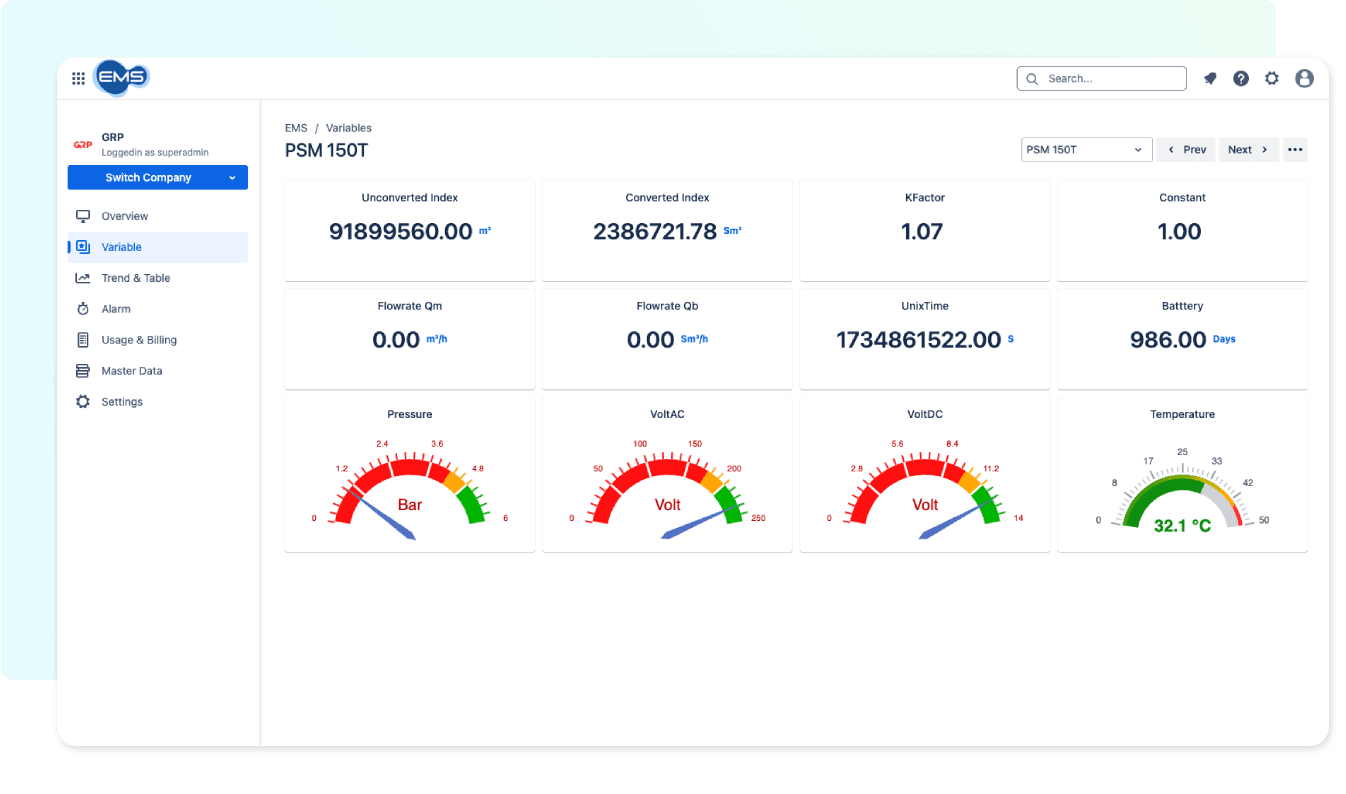Click the EMS breadcrumb link
This screenshot has height=794, width=1346.
(x=296, y=128)
